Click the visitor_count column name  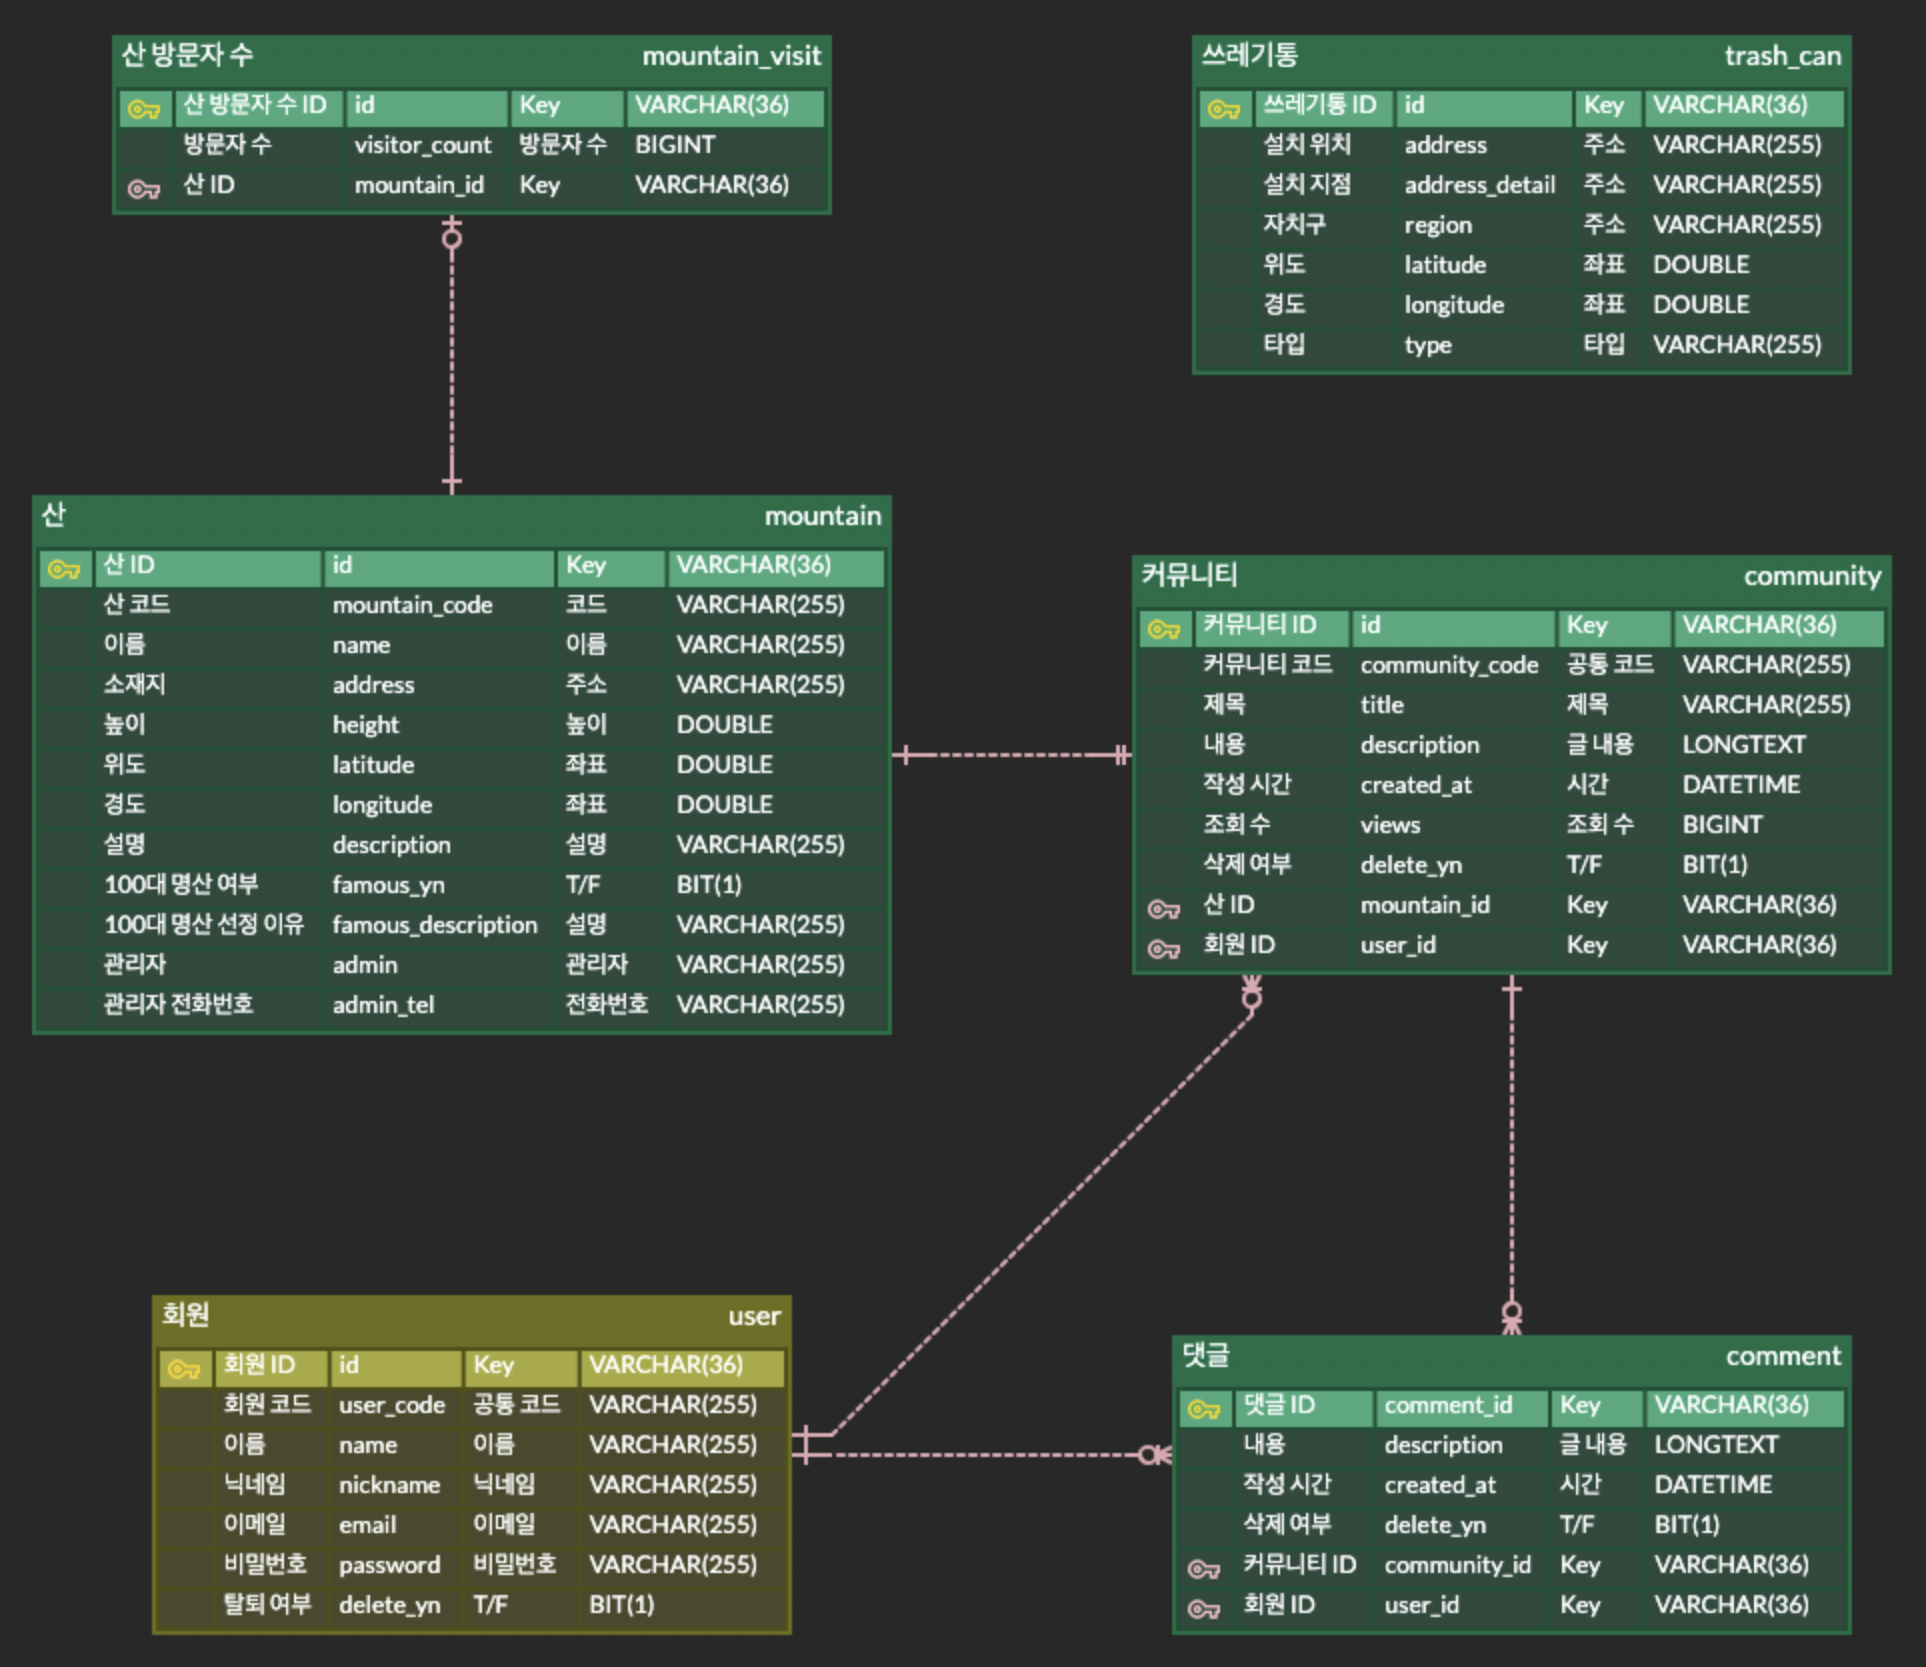point(422,145)
